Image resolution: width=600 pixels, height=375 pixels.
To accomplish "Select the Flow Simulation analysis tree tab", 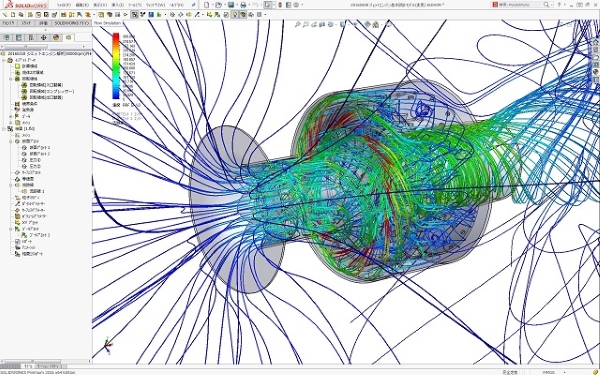I will 68,38.
